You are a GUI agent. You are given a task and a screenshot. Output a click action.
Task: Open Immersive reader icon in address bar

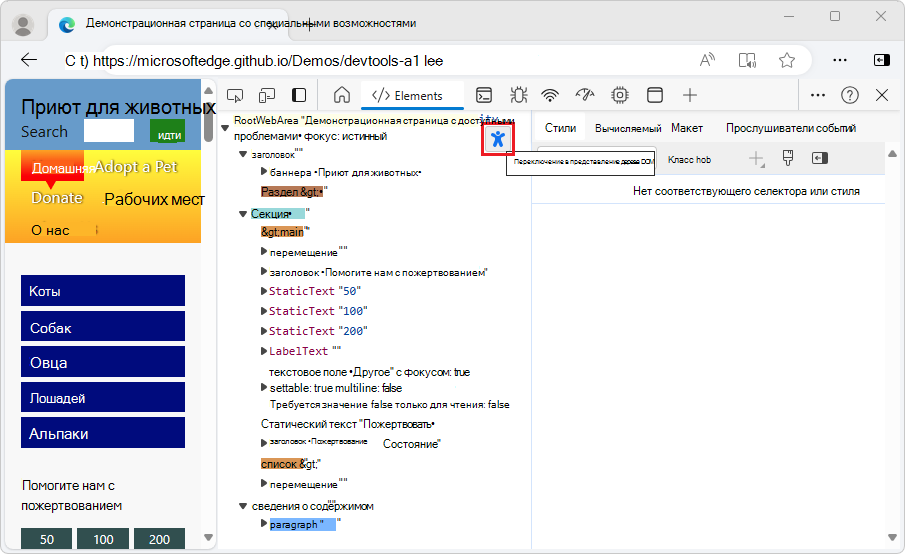(747, 60)
